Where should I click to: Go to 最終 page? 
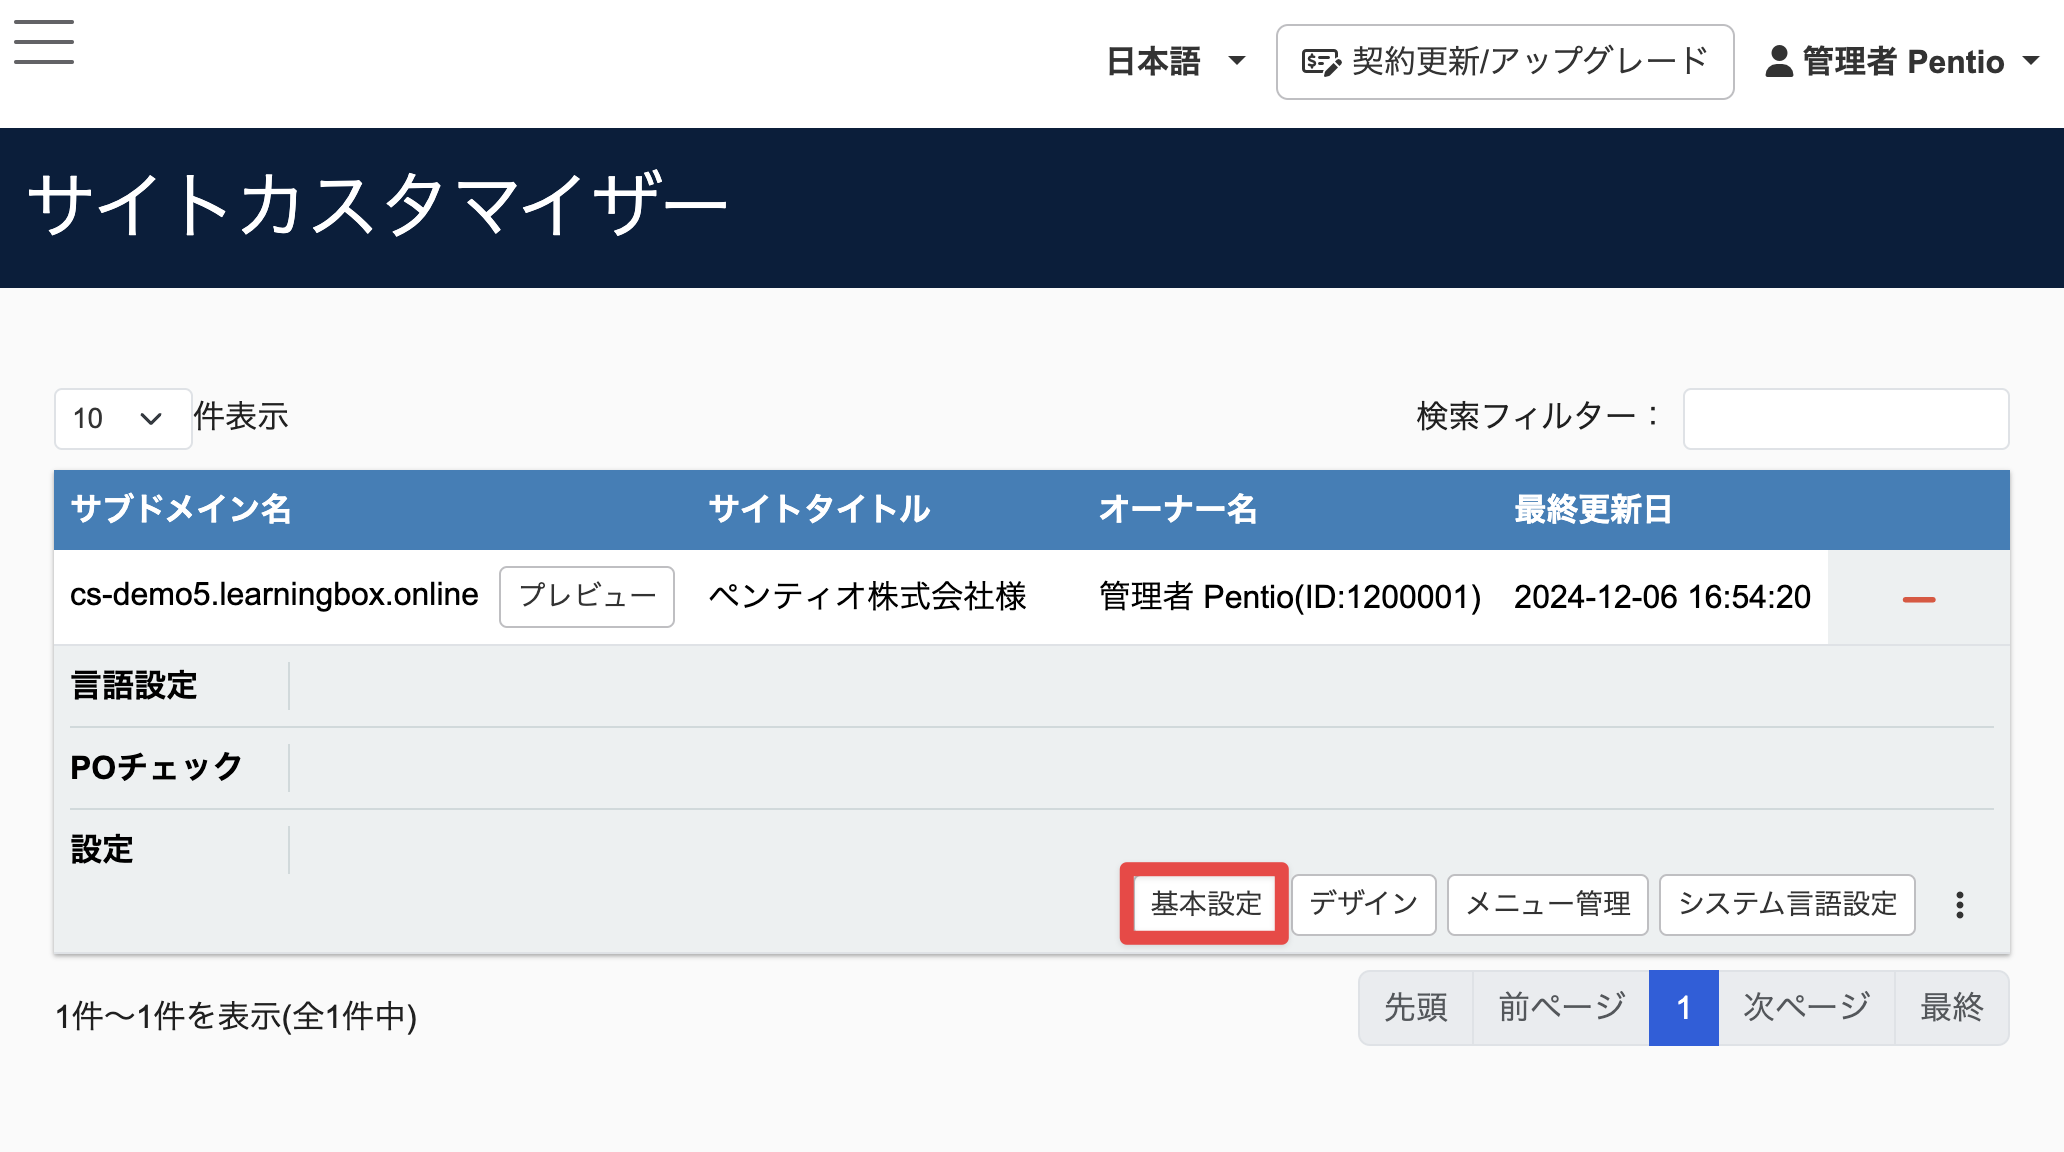point(1951,1007)
